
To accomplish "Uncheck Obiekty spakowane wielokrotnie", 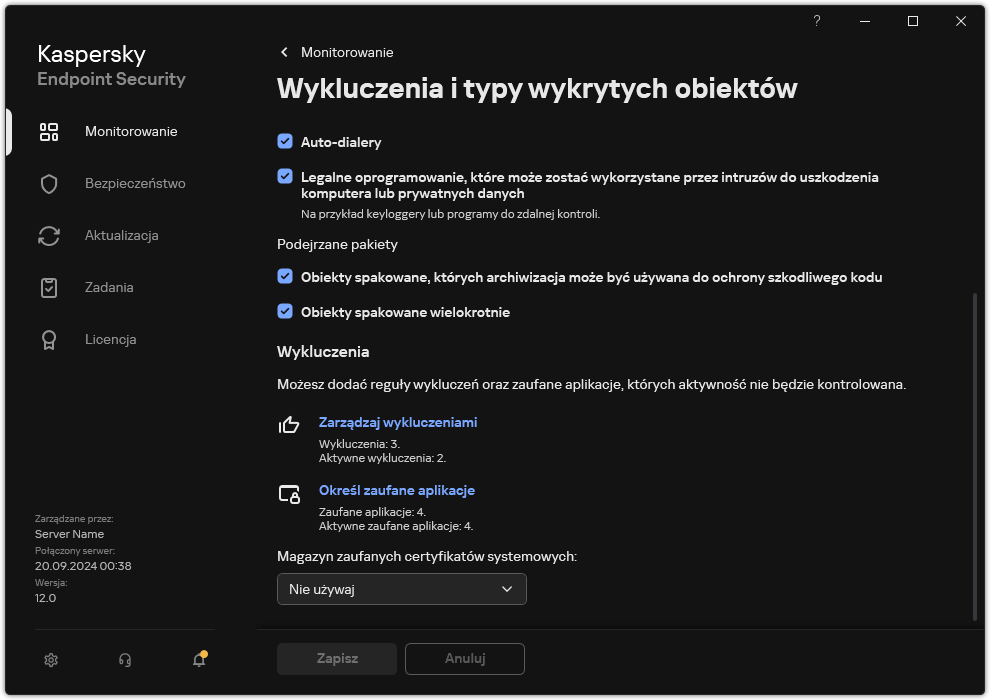I will (284, 311).
